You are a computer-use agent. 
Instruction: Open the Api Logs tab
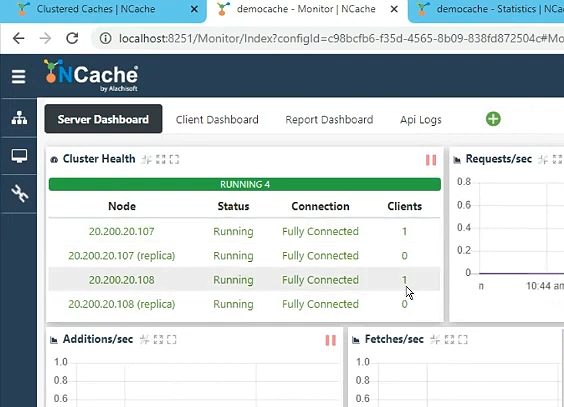pos(420,120)
